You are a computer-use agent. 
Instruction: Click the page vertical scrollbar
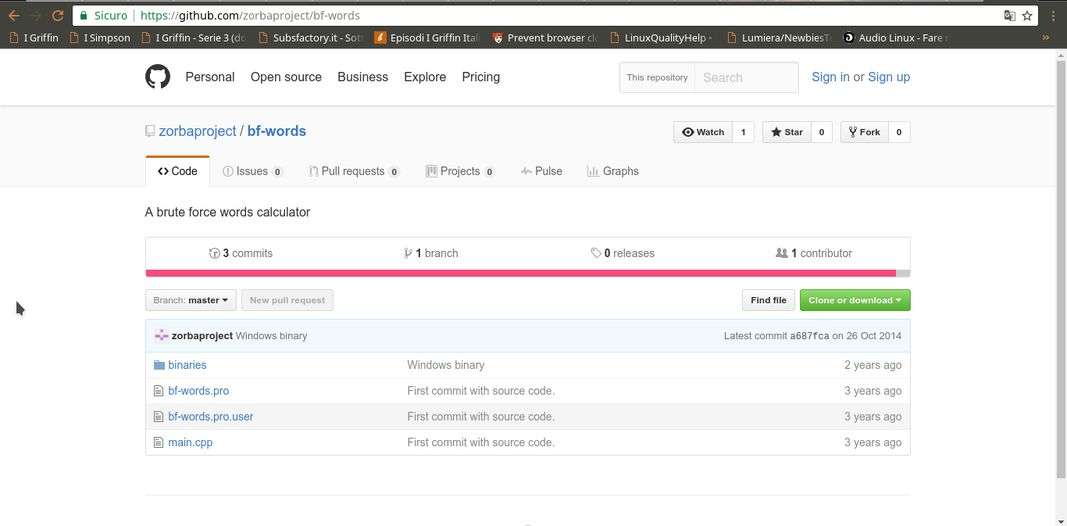pos(1061,269)
